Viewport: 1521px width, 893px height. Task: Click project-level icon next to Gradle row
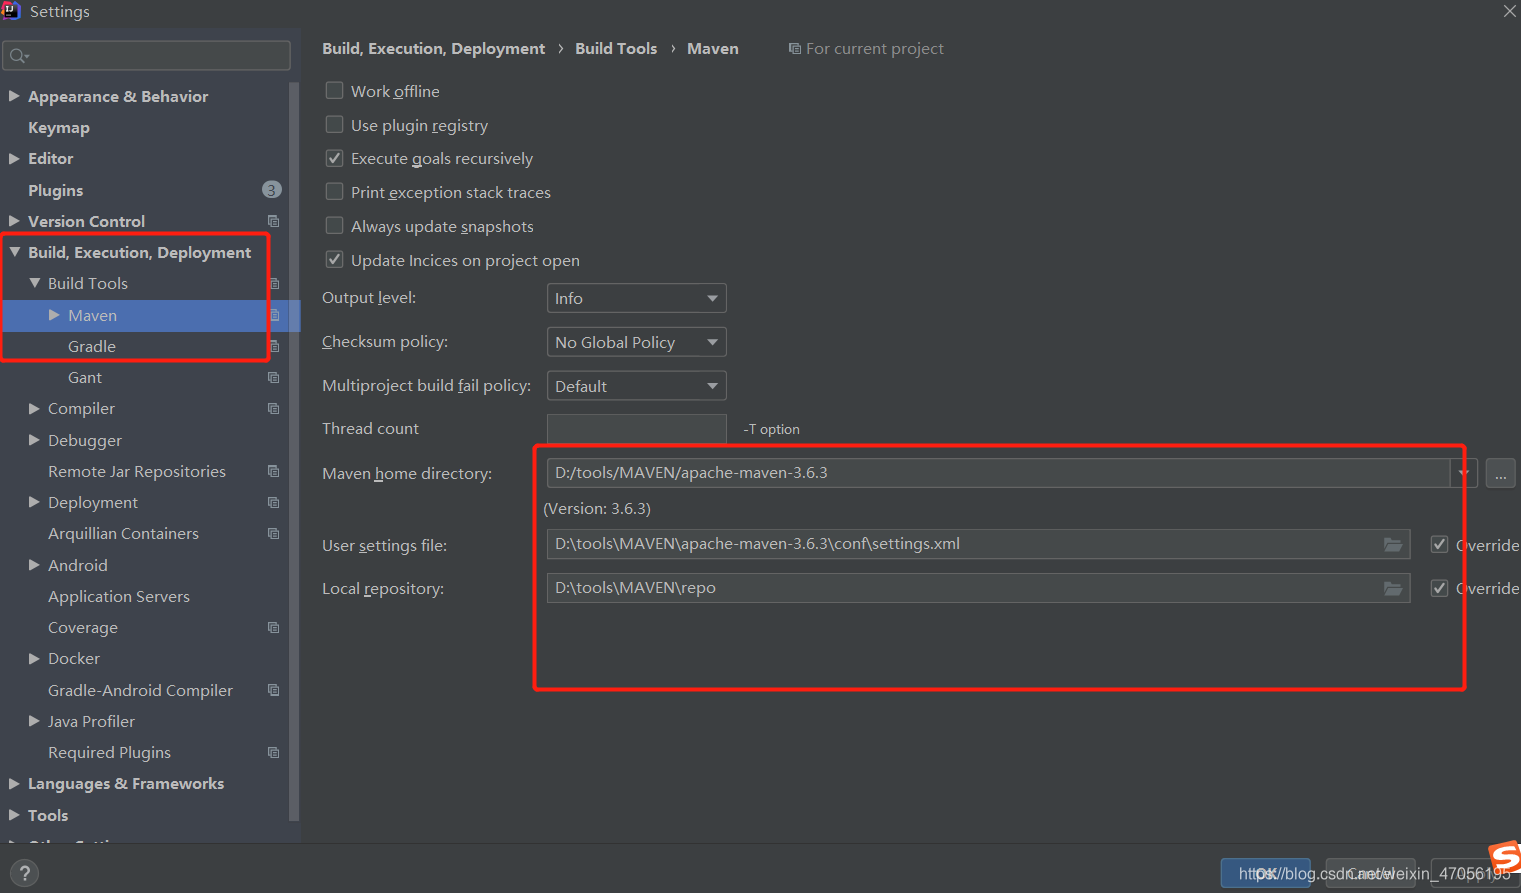274,346
